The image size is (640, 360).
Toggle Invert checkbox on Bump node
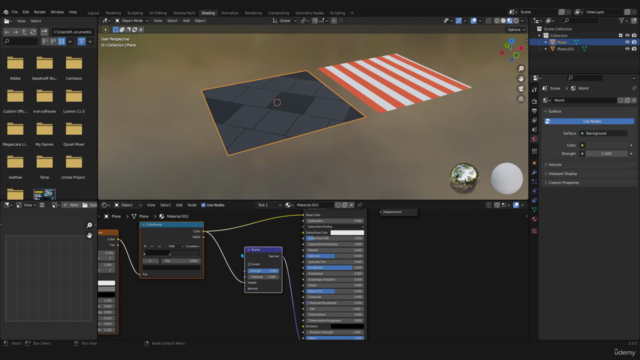coord(249,264)
